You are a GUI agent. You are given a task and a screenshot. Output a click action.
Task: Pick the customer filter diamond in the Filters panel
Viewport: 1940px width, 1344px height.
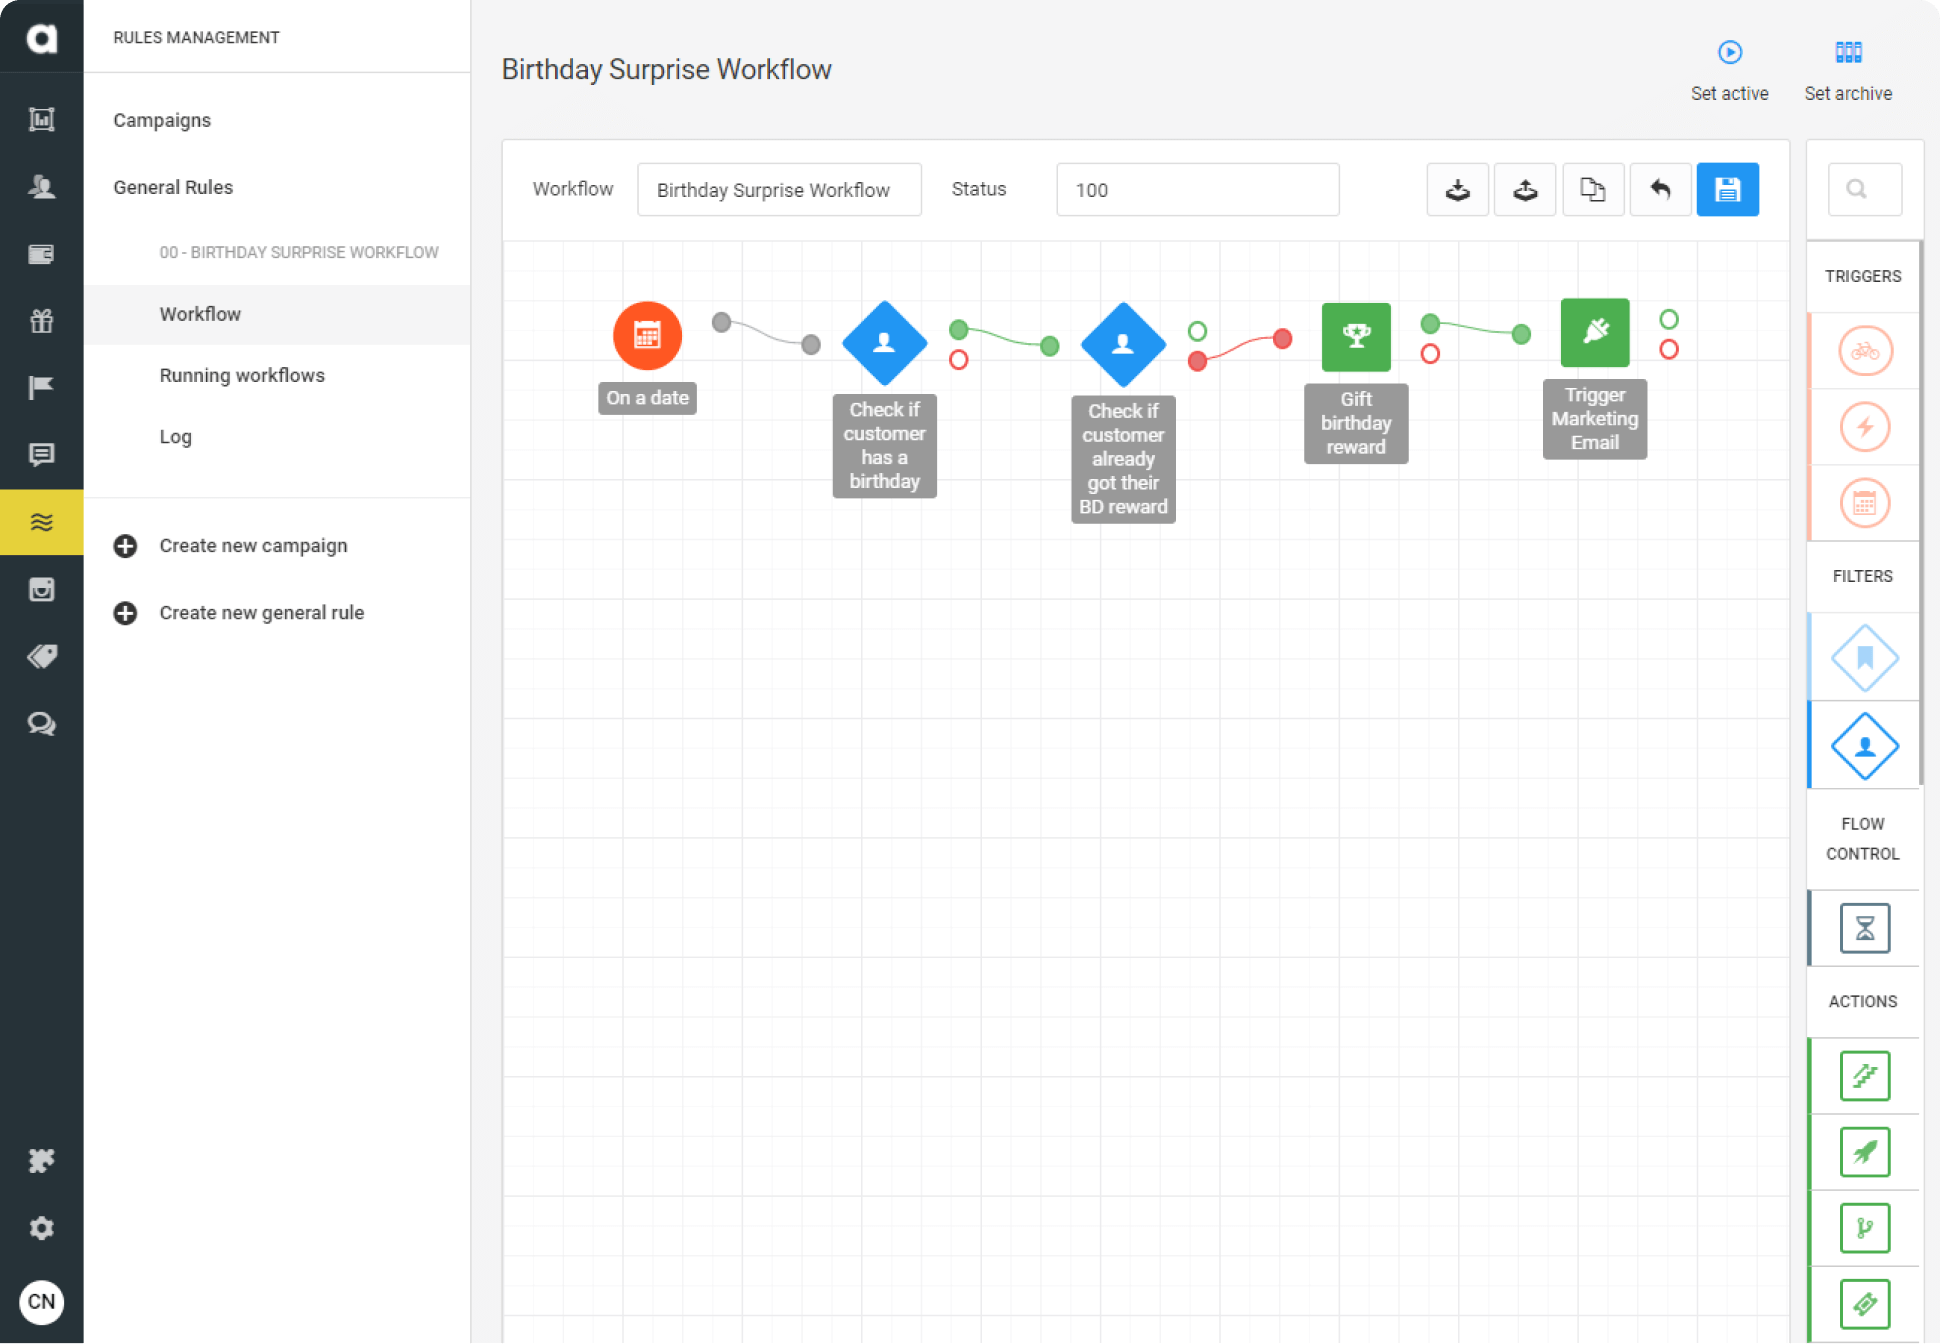click(x=1863, y=745)
